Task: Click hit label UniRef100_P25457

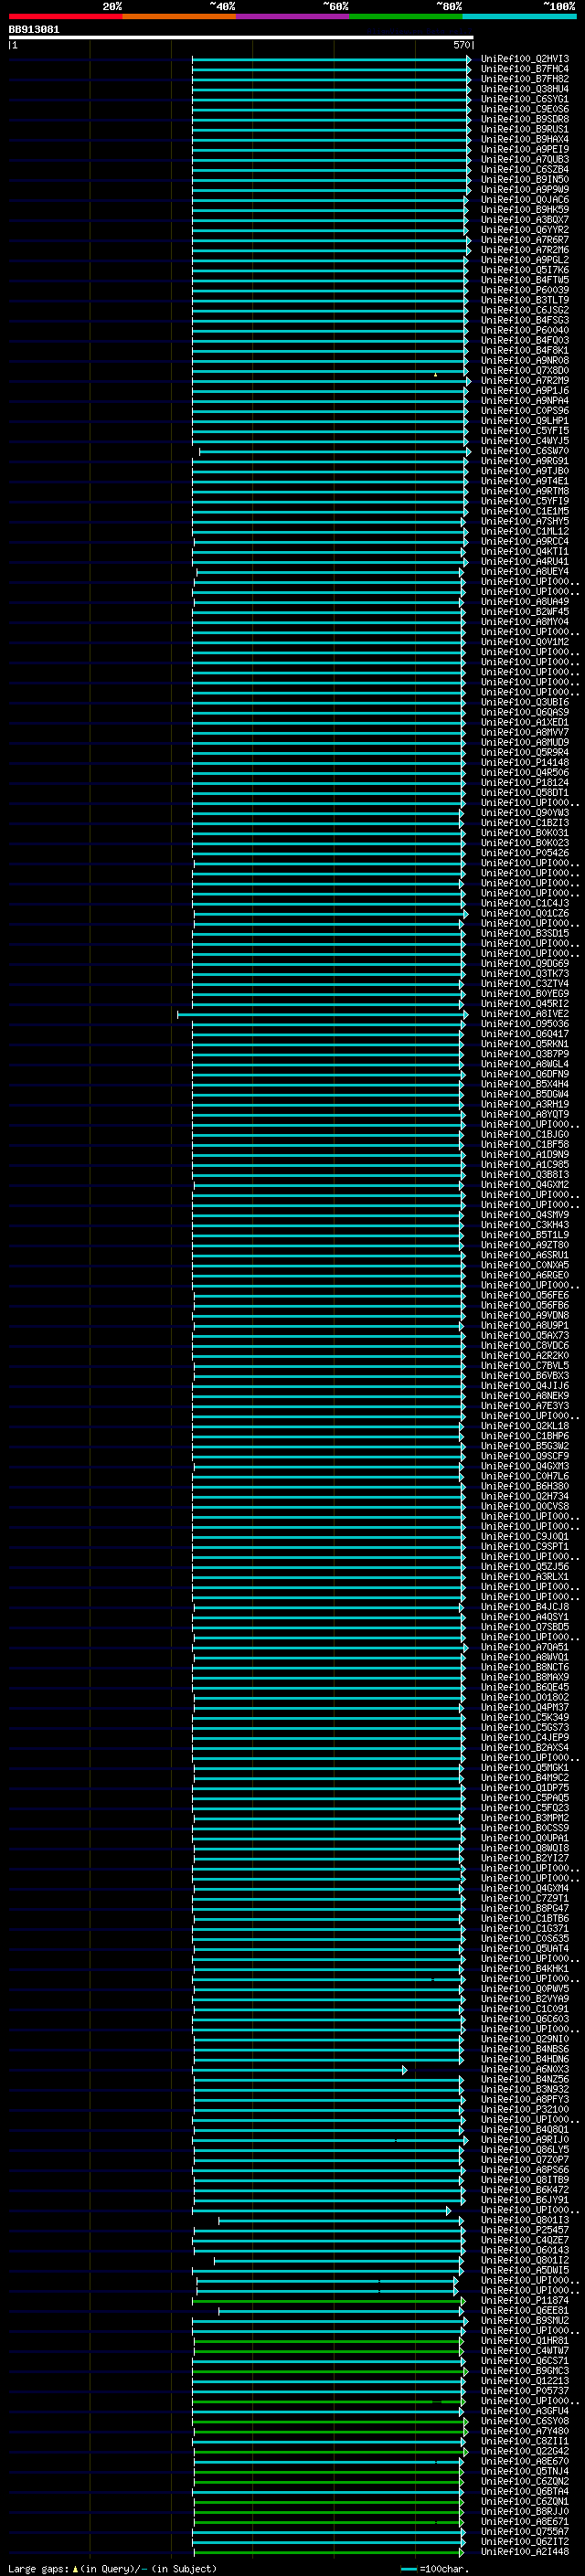Action: (525, 2231)
